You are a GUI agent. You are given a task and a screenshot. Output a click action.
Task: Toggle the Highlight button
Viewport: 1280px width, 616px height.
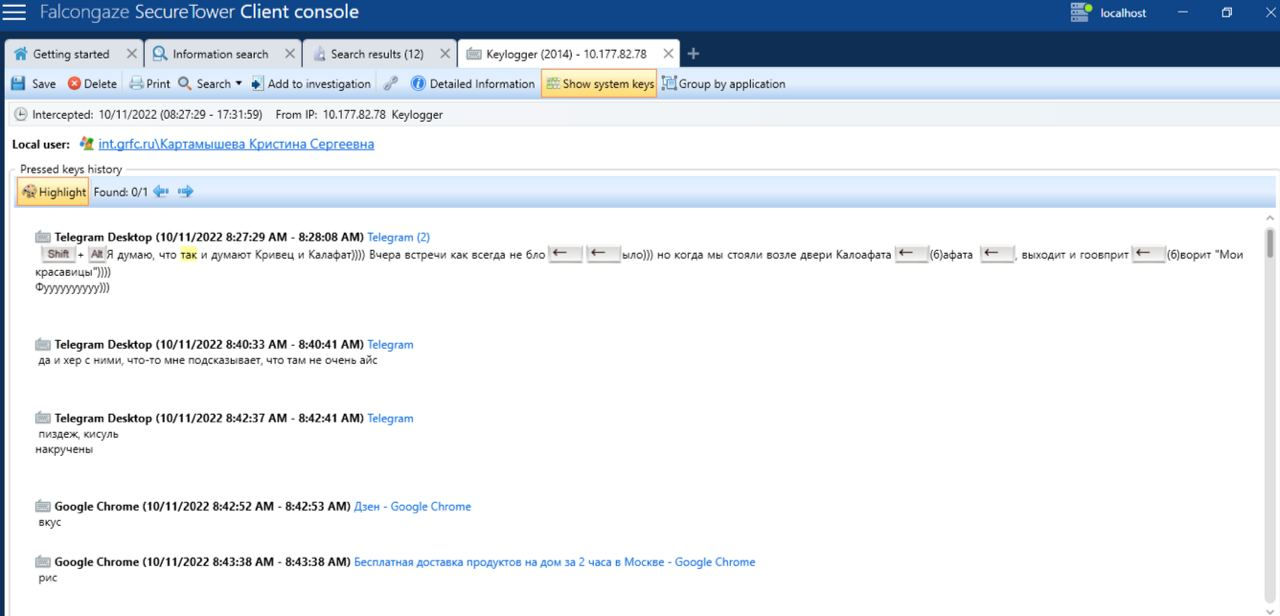pyautogui.click(x=53, y=192)
